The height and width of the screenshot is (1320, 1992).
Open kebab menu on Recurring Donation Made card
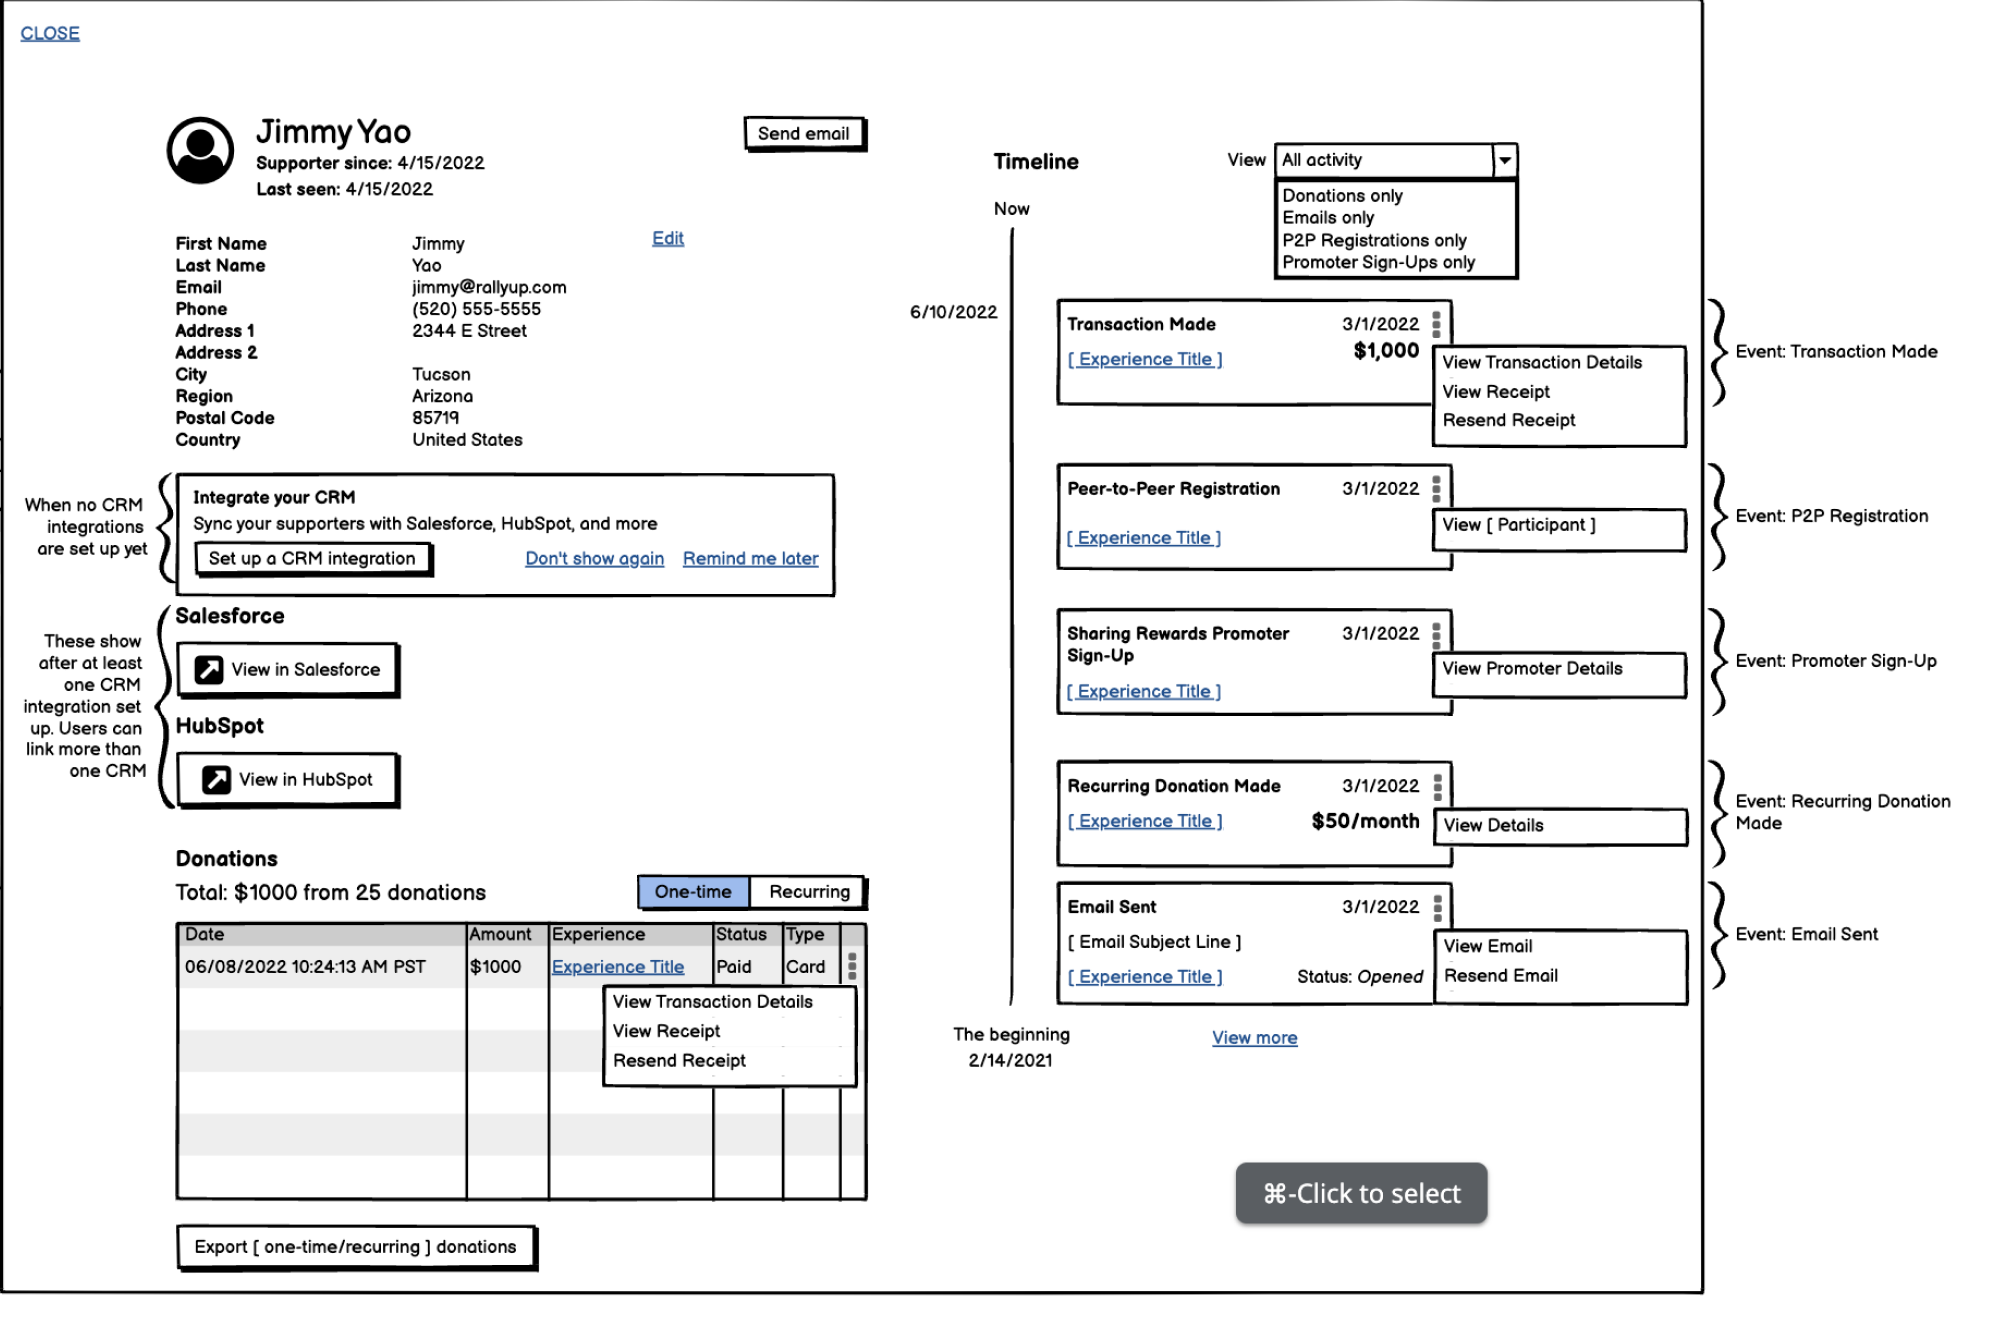point(1437,787)
